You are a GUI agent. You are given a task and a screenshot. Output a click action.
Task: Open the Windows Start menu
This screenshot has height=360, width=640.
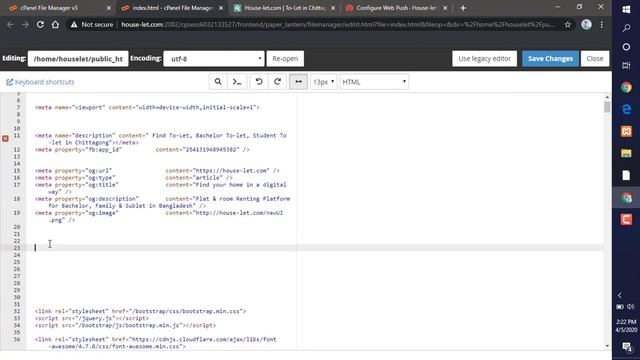[626, 9]
